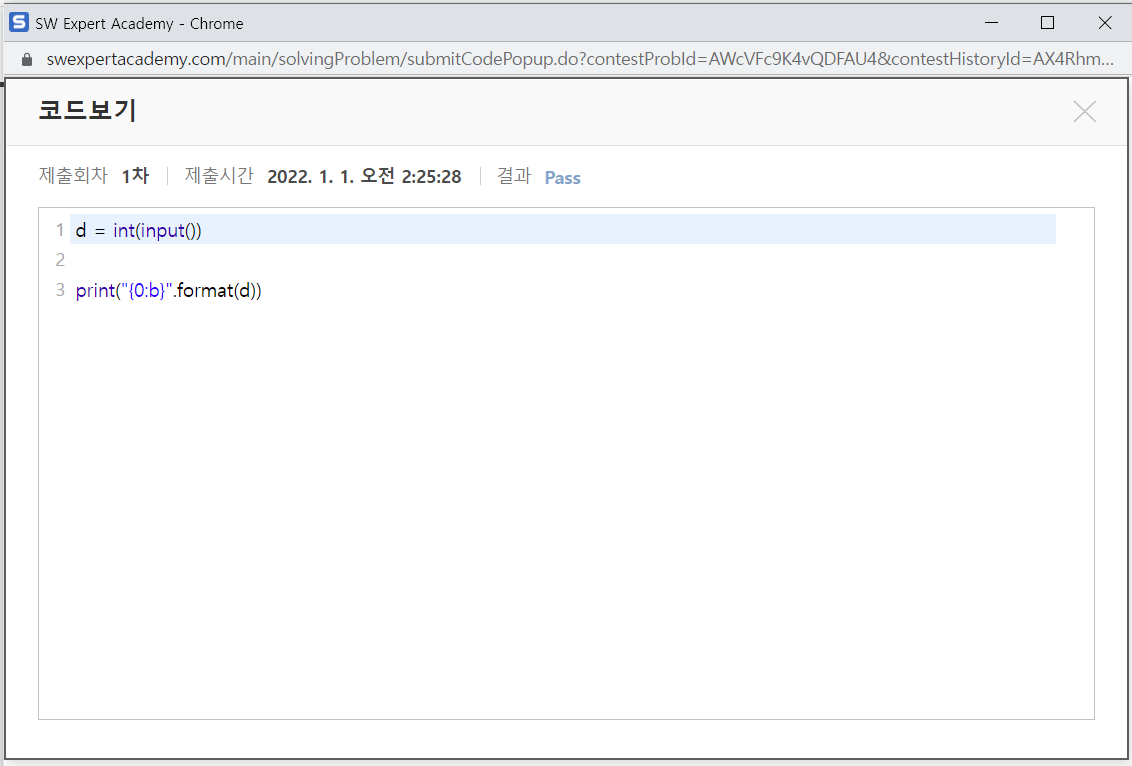This screenshot has width=1132, height=766.
Task: Click line number 1 in code gutter
Action: [x=60, y=230]
